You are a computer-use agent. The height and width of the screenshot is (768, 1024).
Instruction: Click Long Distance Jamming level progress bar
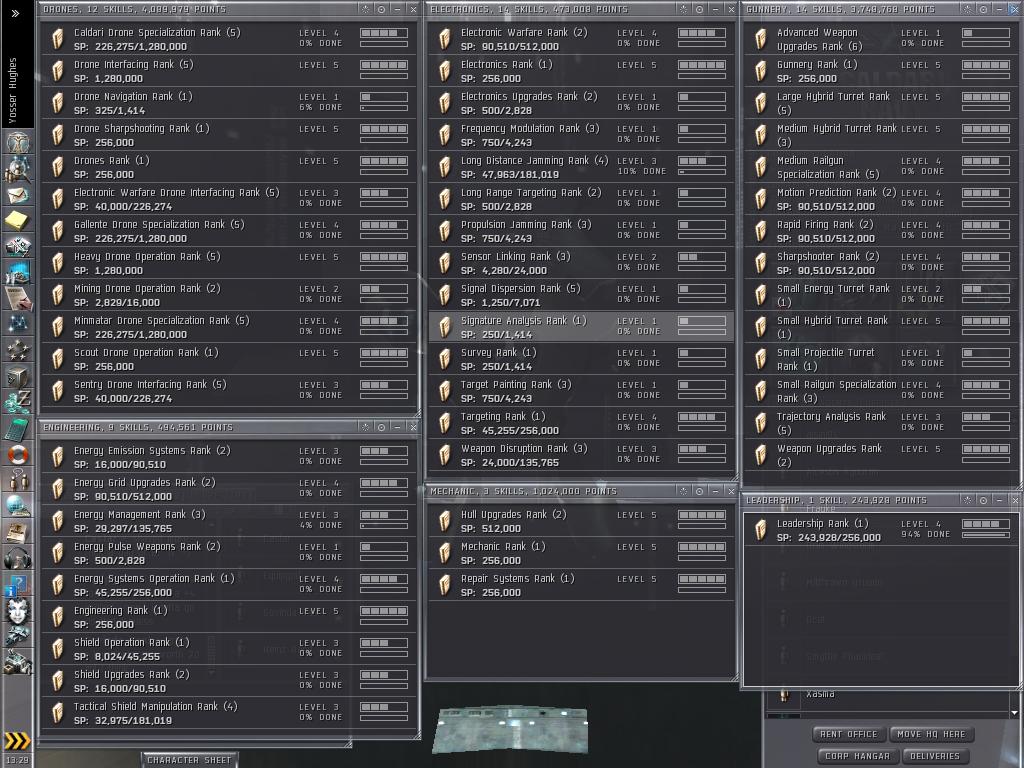click(x=701, y=161)
